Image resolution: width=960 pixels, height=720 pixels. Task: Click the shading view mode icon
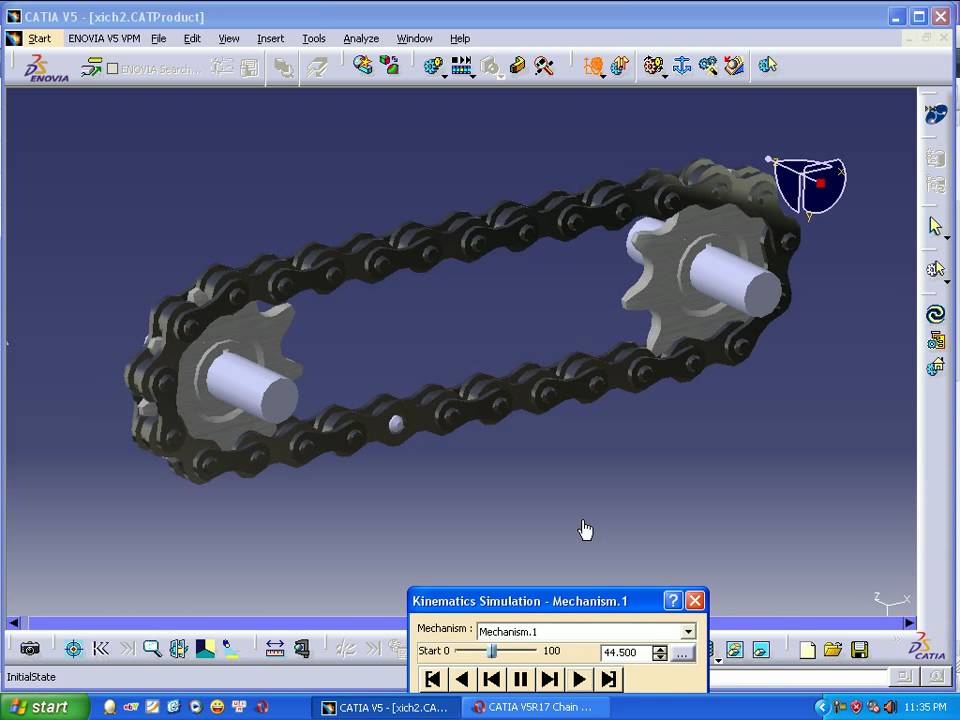[205, 648]
